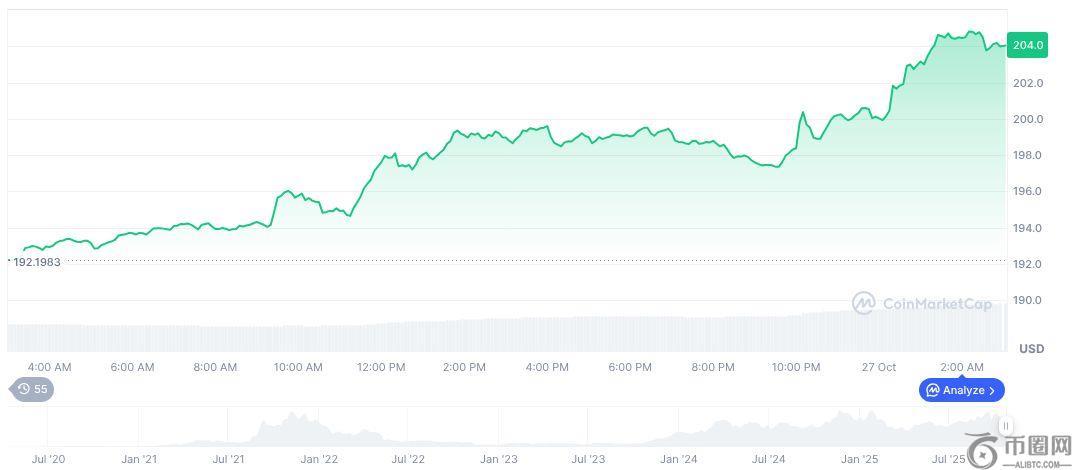
Task: Select Jan '25 on the overview timeline
Action: [x=859, y=459]
